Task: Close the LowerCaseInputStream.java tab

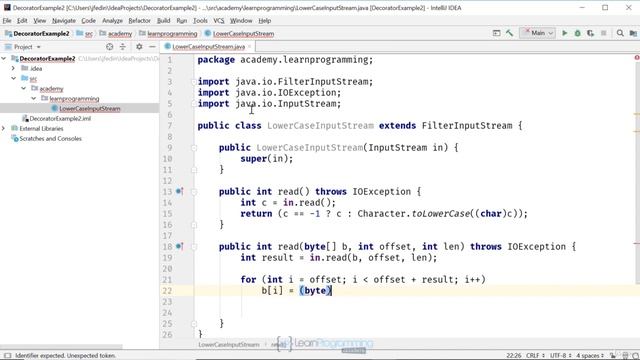Action: [x=249, y=47]
